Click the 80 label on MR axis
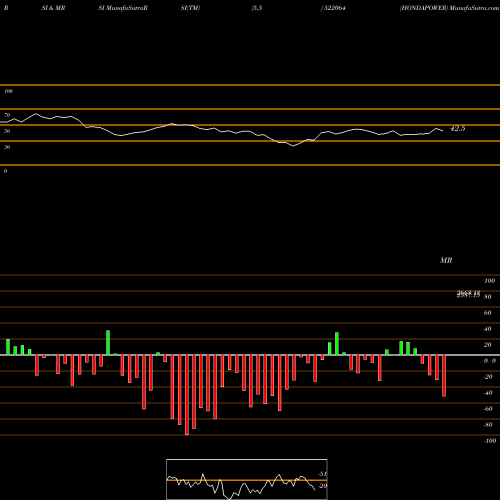Viewport: 500px width, 500px height. (488, 297)
